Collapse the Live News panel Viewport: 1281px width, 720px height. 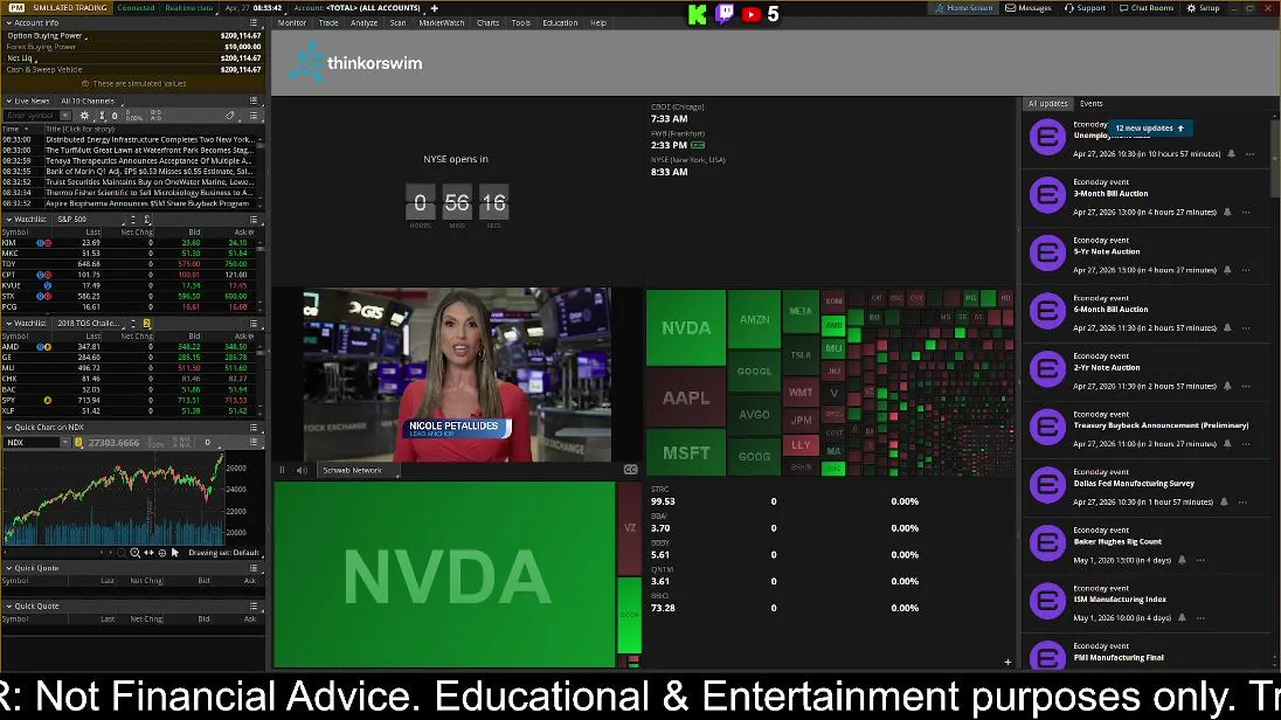pyautogui.click(x=9, y=101)
